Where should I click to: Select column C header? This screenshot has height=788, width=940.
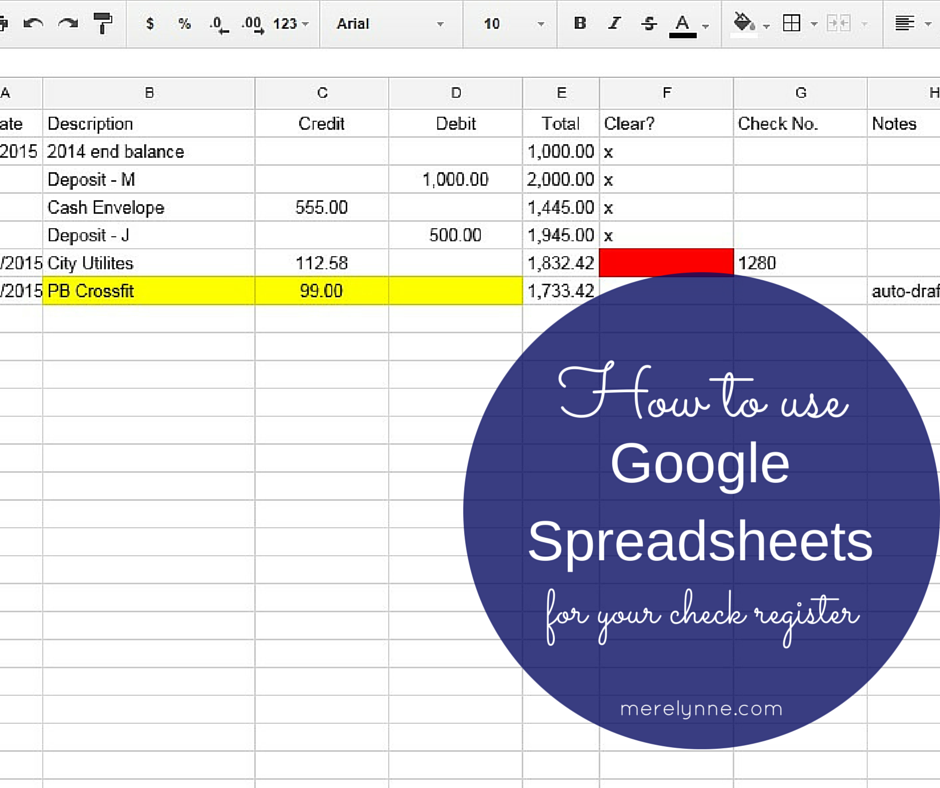(x=322, y=93)
